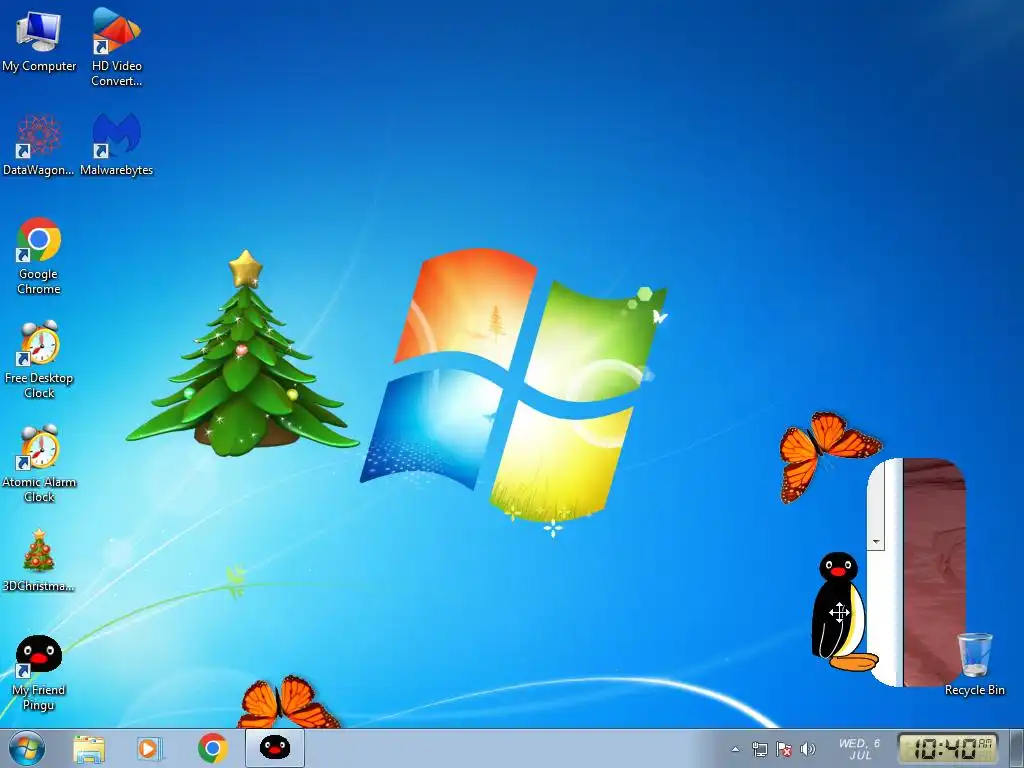Open the Action Center flag icon
The image size is (1024, 768).
784,750
